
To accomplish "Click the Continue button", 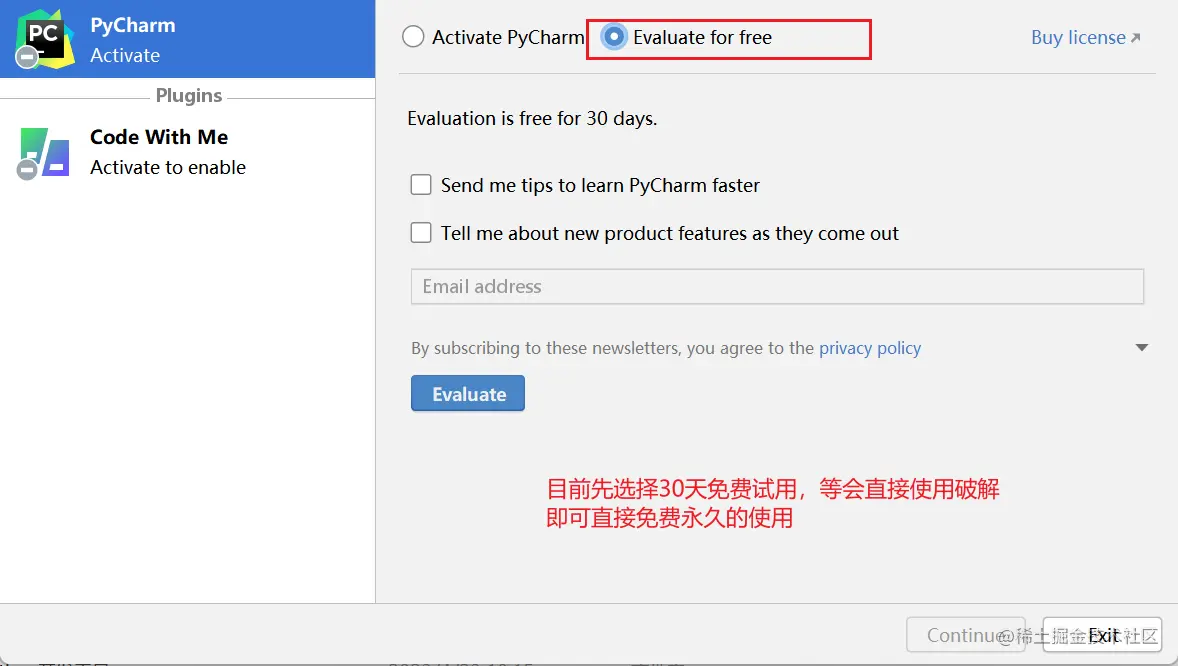I will click(x=965, y=635).
